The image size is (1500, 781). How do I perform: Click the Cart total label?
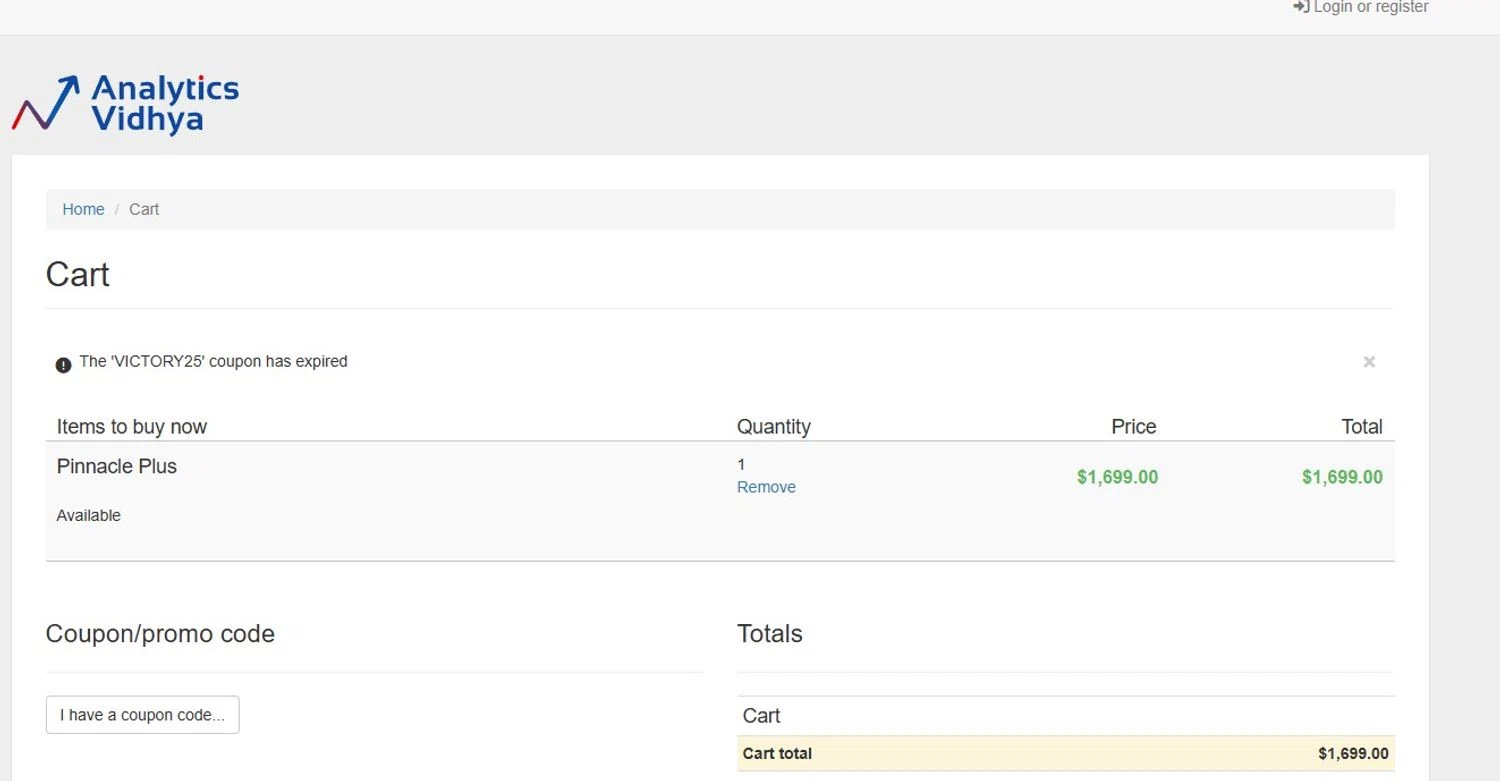pos(777,754)
